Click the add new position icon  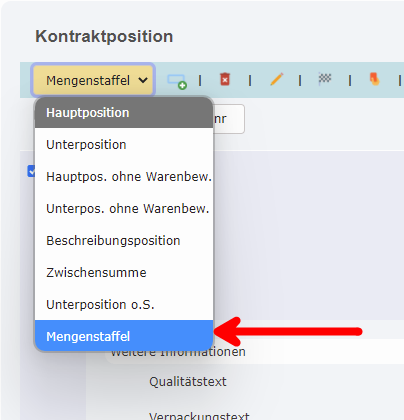[177, 81]
